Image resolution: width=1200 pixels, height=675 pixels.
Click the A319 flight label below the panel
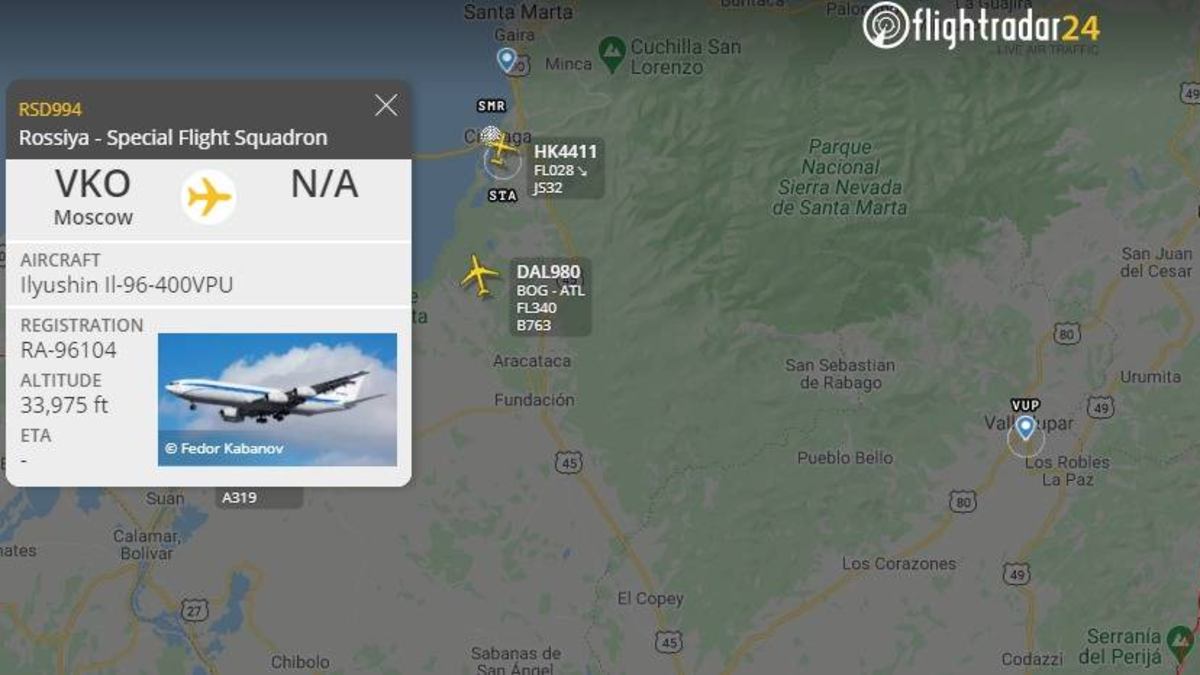(x=240, y=497)
